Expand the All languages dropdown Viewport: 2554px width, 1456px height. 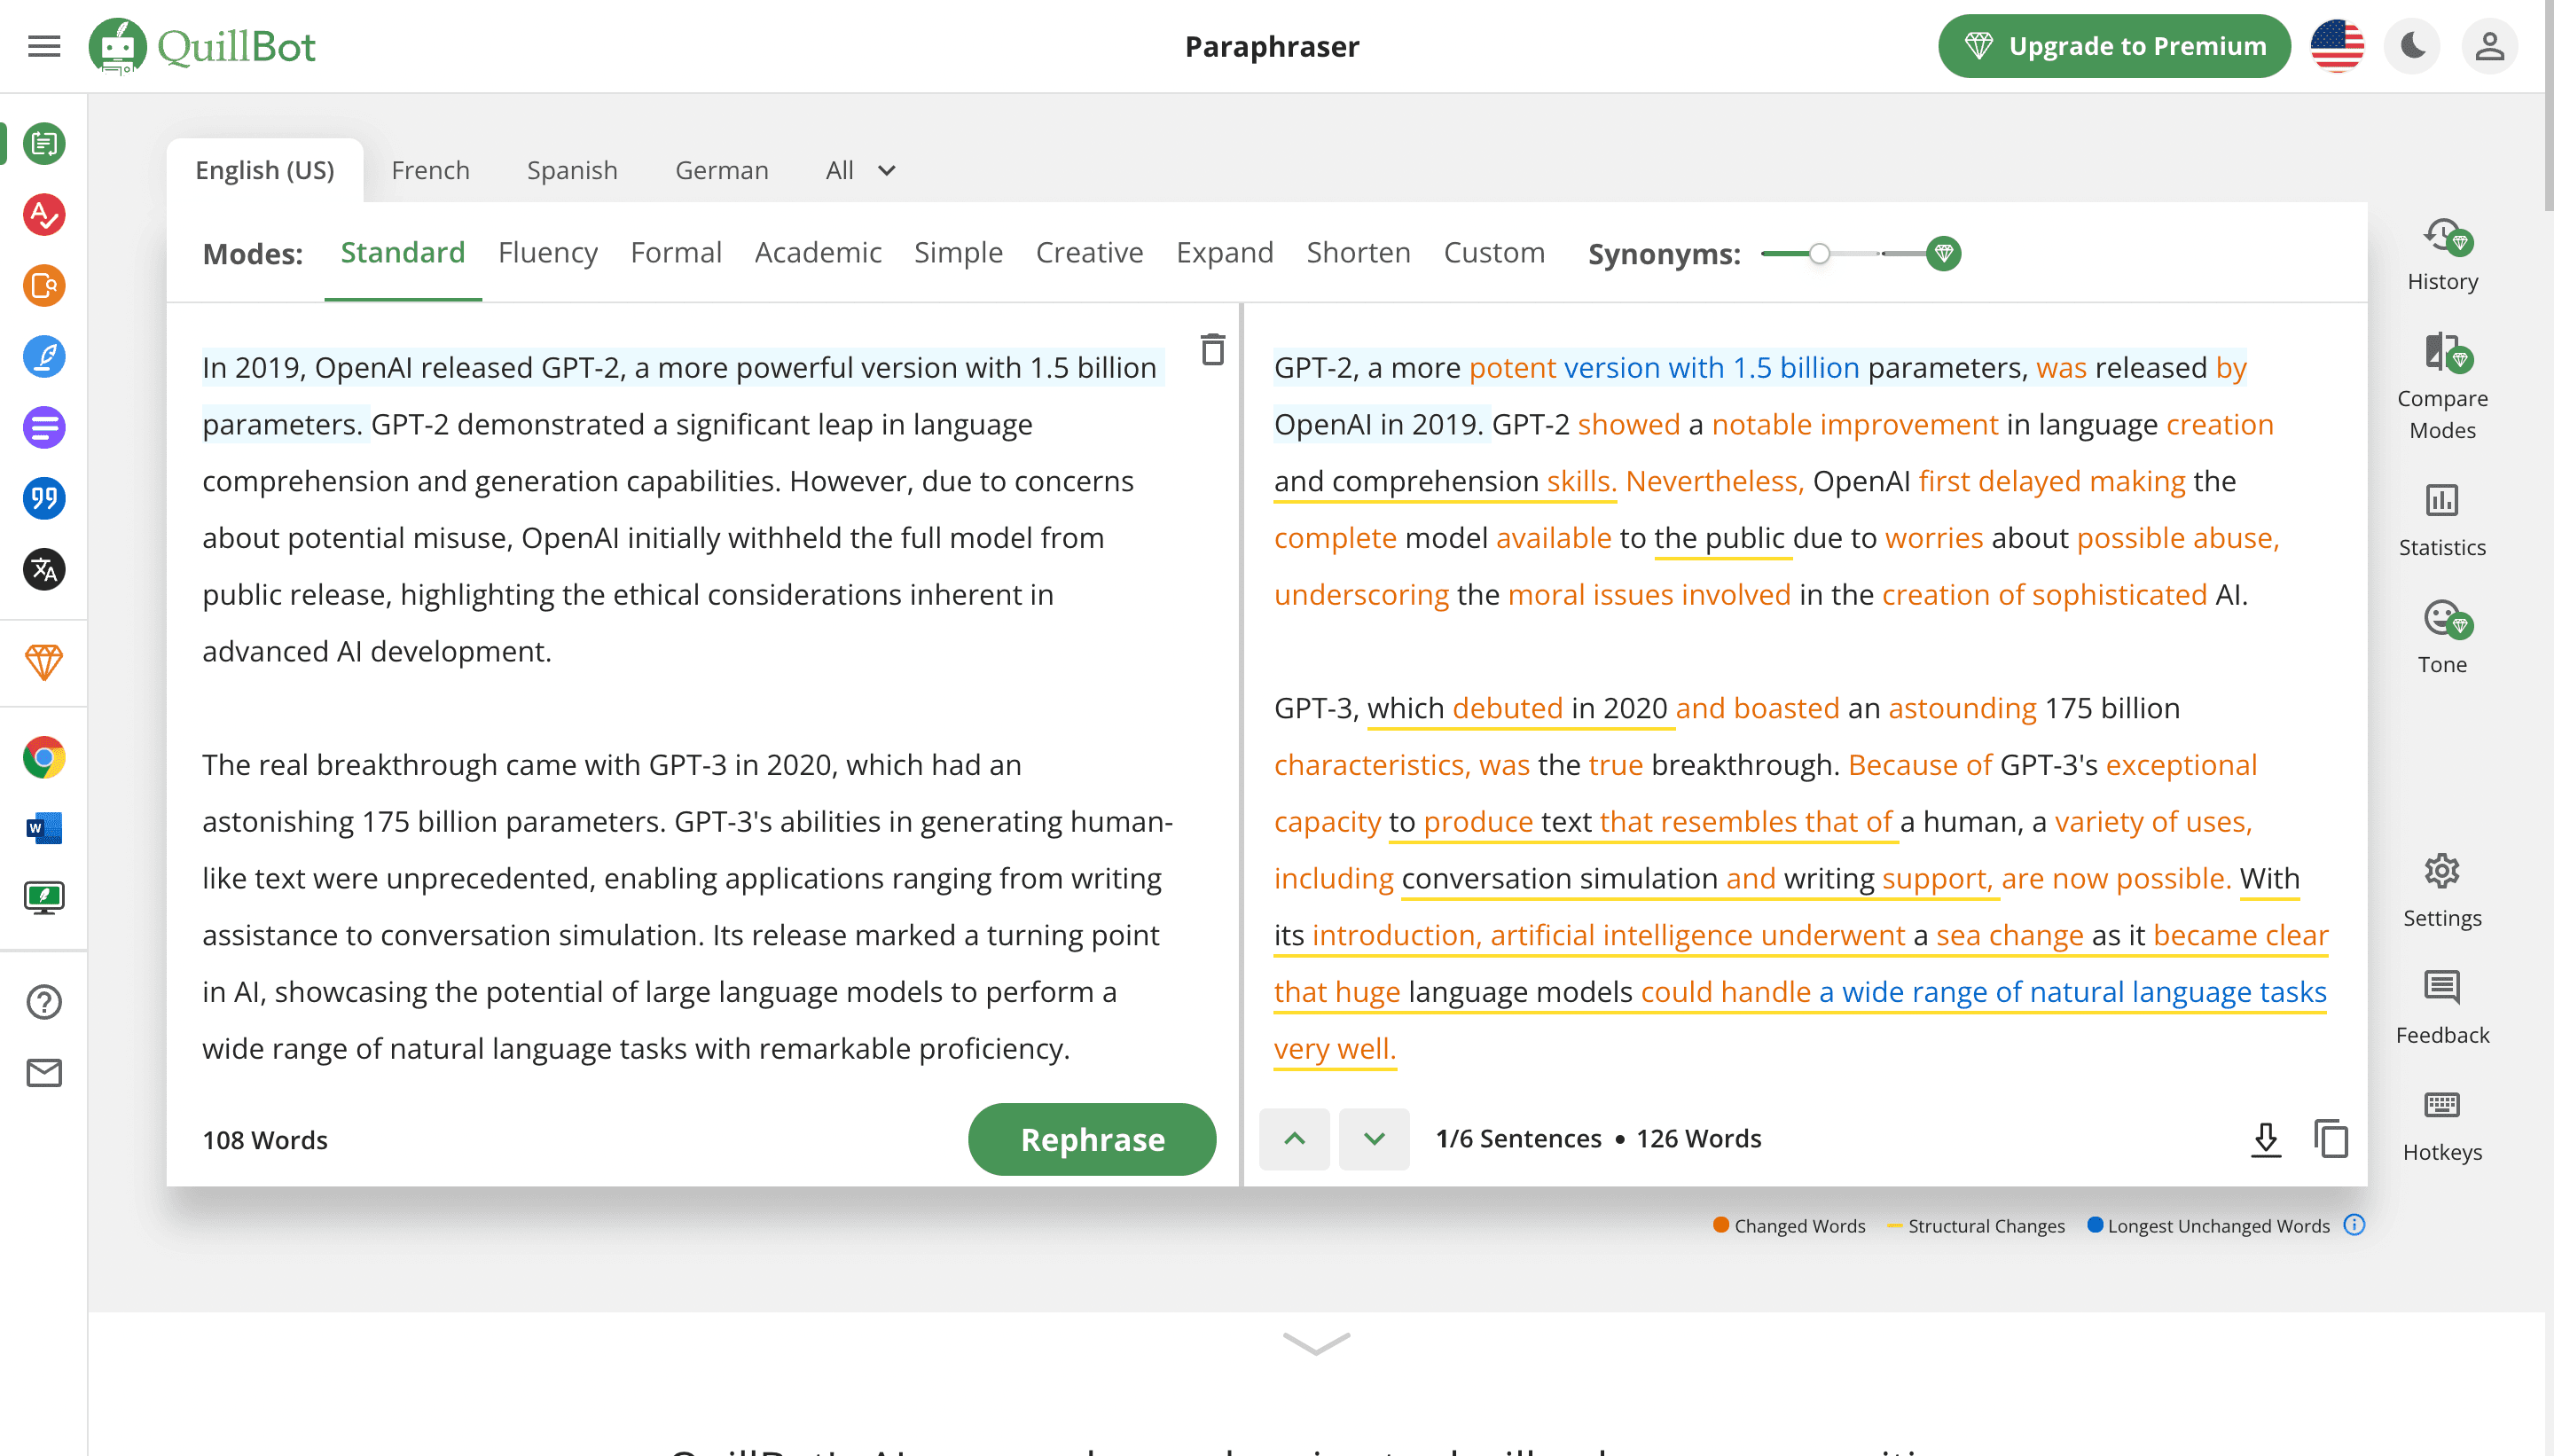coord(860,170)
